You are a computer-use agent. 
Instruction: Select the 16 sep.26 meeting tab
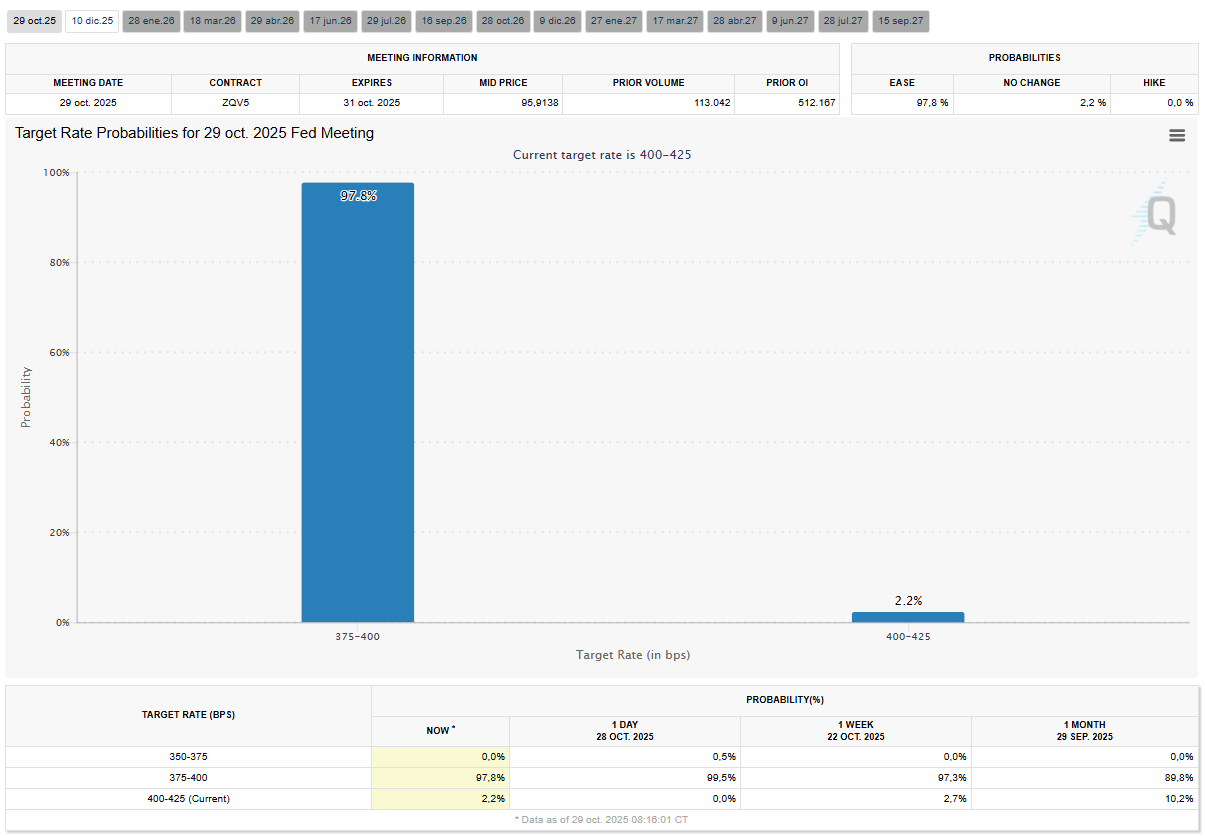click(444, 21)
